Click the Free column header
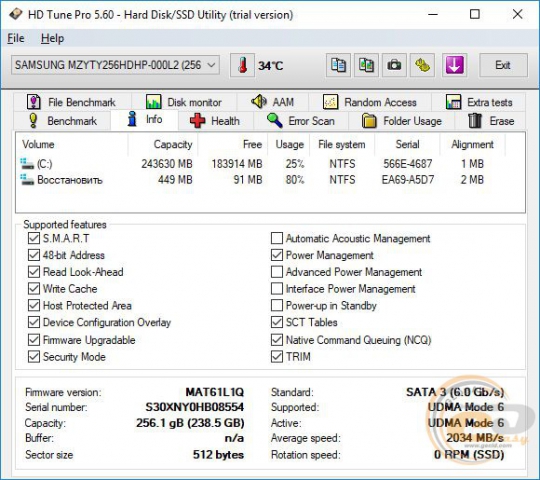This screenshot has height=480, width=540. [x=232, y=144]
